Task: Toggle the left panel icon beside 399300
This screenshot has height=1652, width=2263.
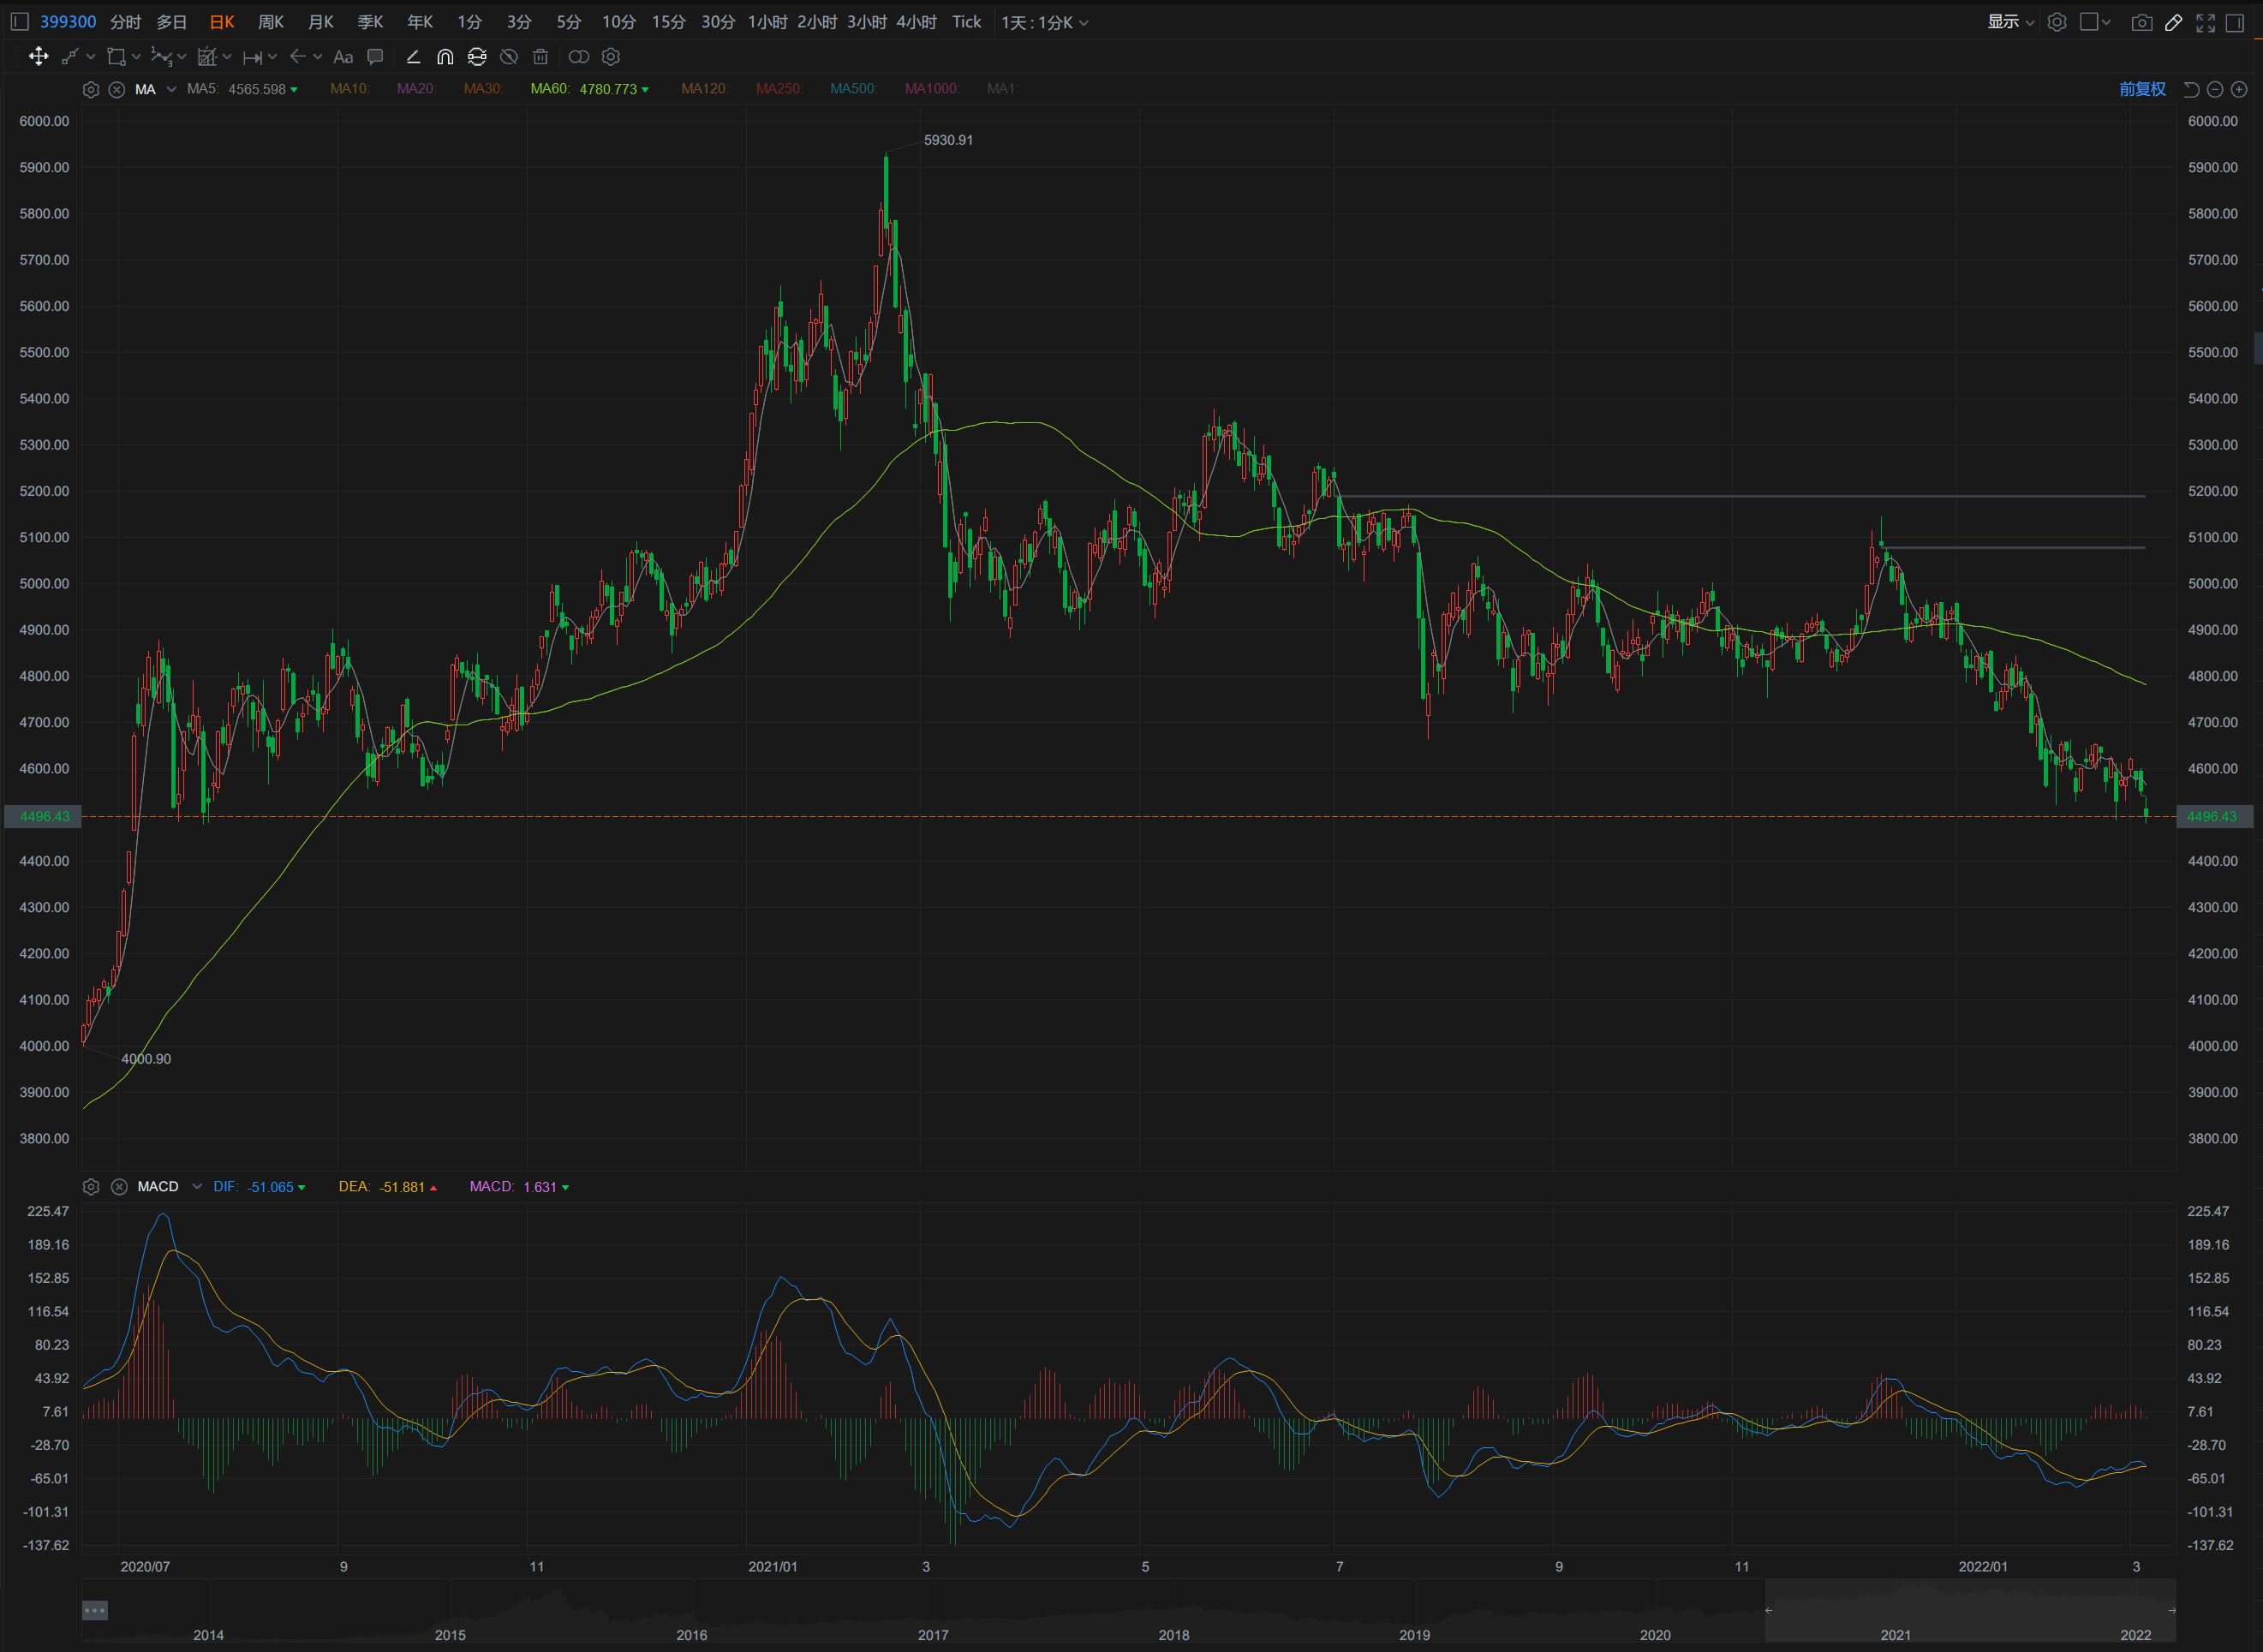Action: coord(20,22)
